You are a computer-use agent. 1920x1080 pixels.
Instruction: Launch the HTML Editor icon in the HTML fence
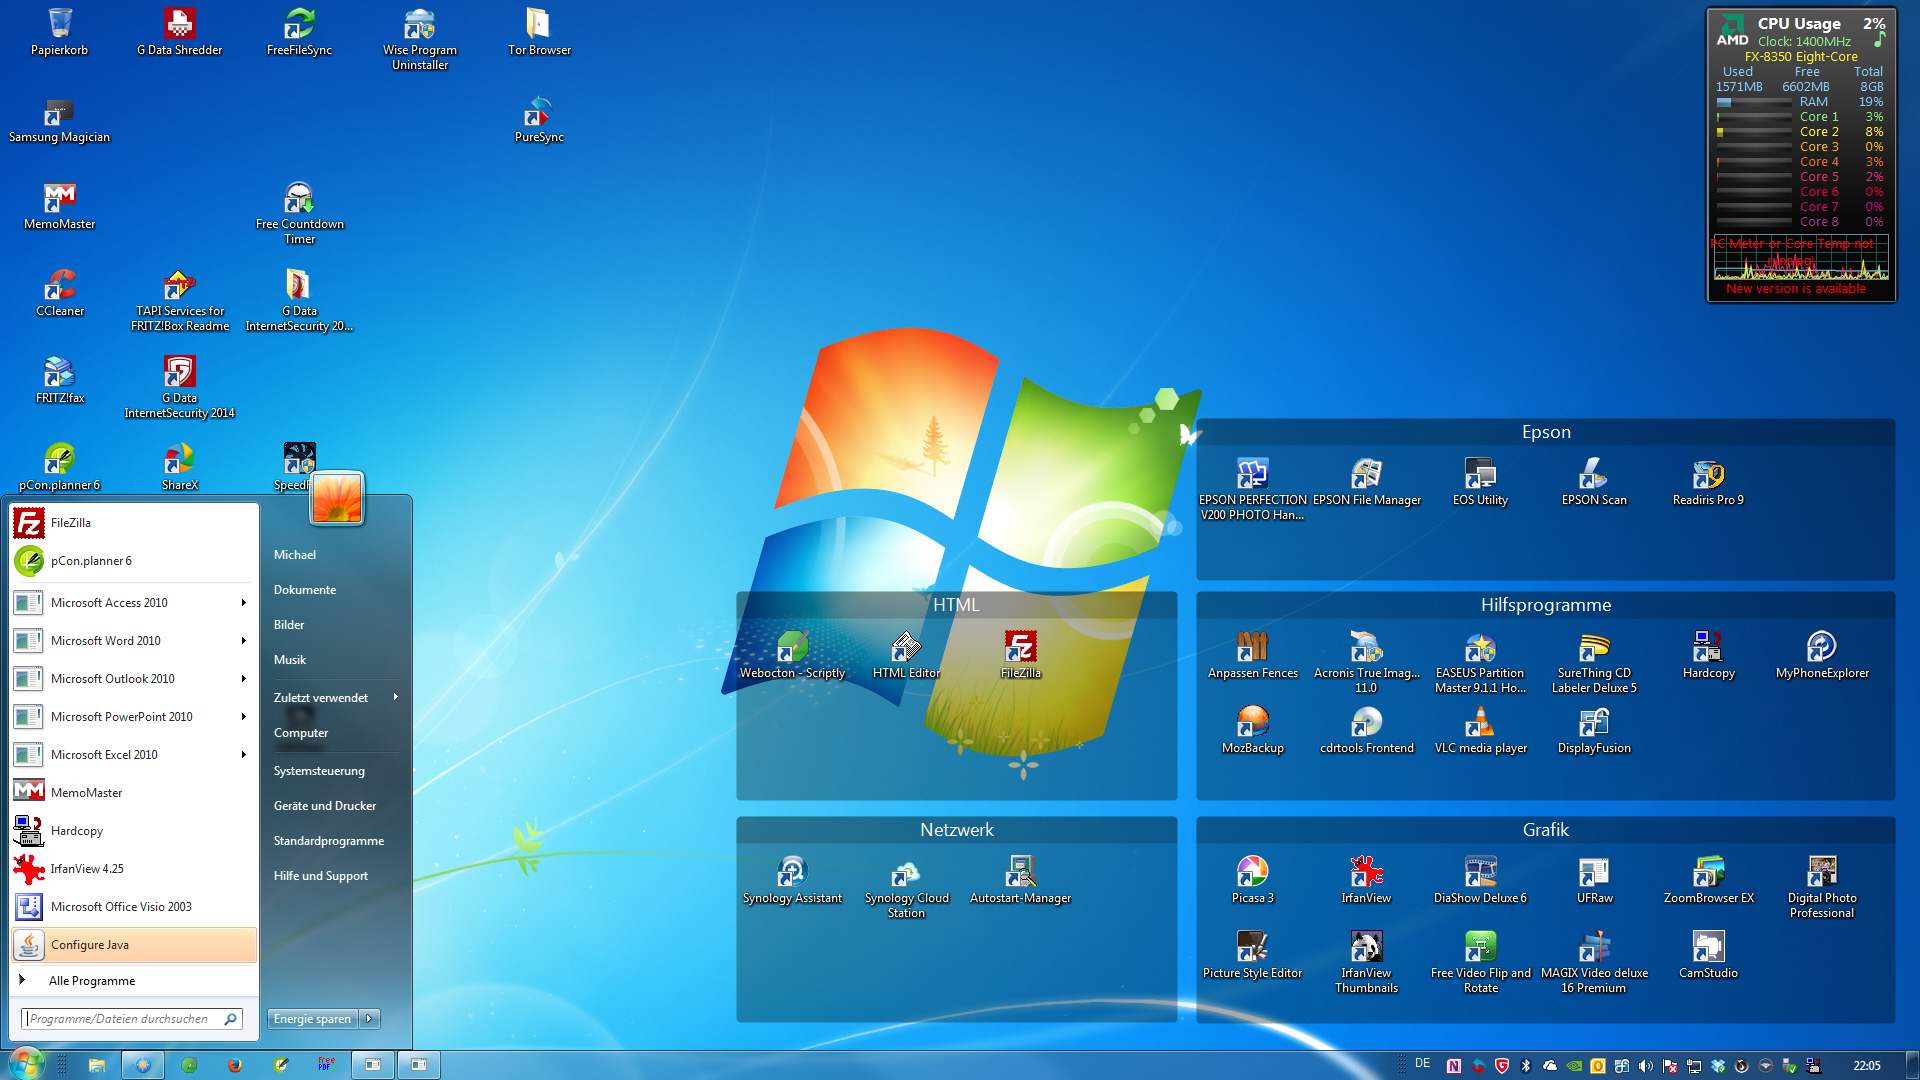click(906, 655)
